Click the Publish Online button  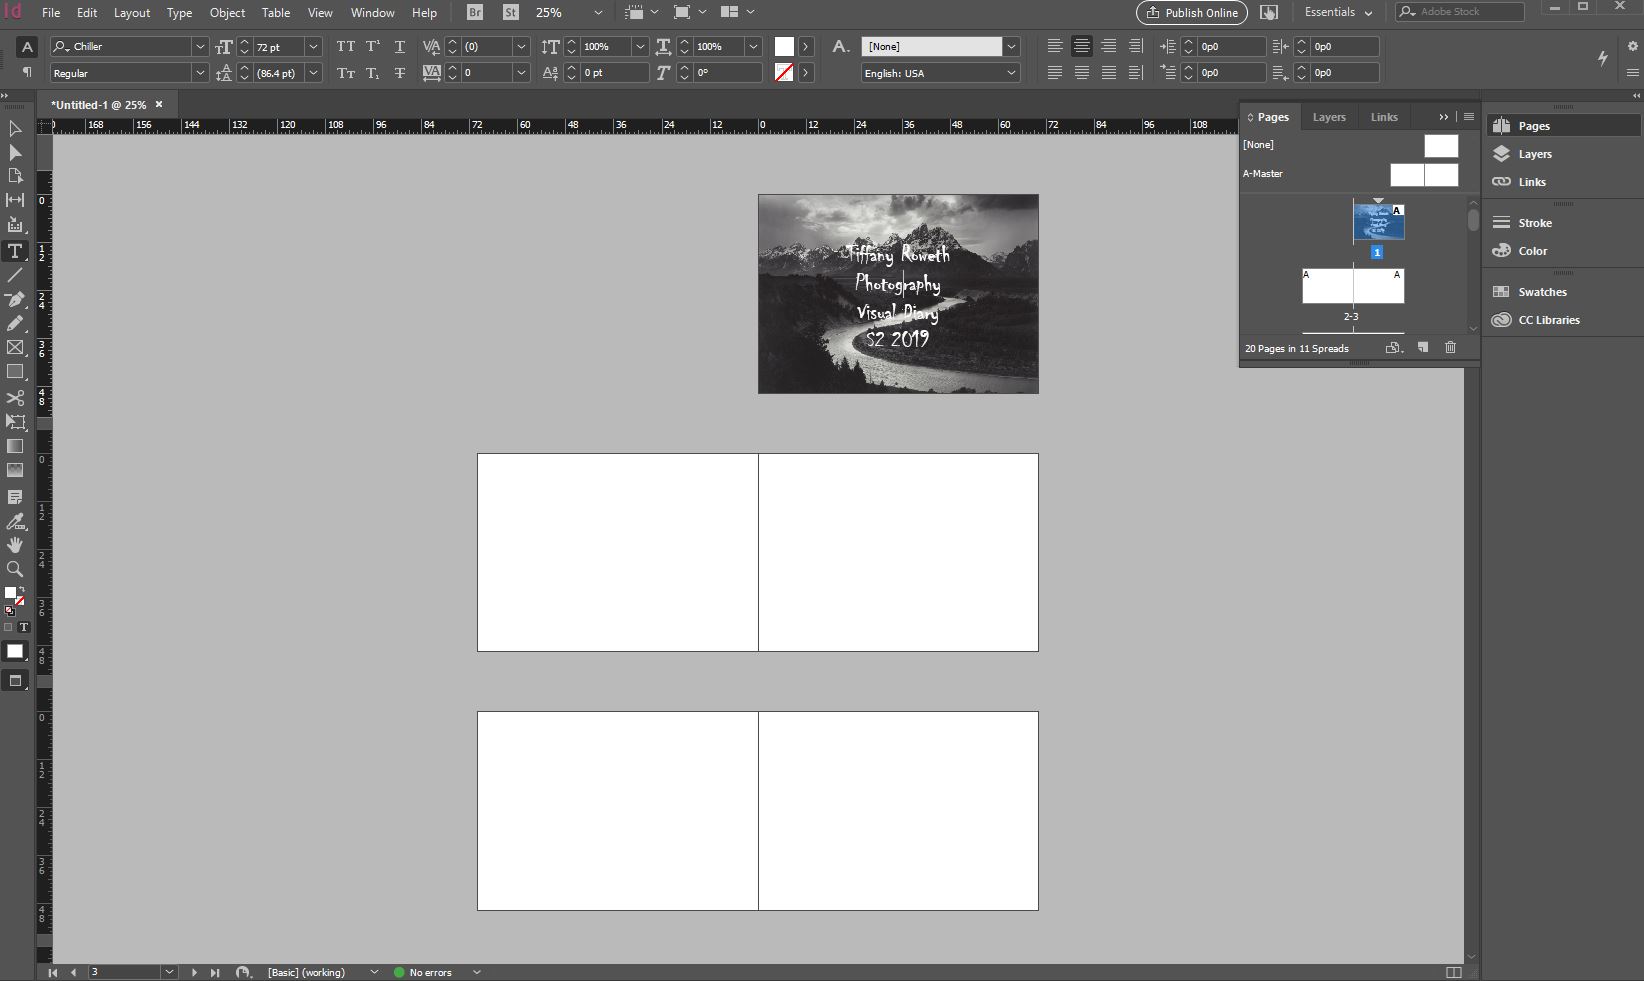pos(1191,13)
